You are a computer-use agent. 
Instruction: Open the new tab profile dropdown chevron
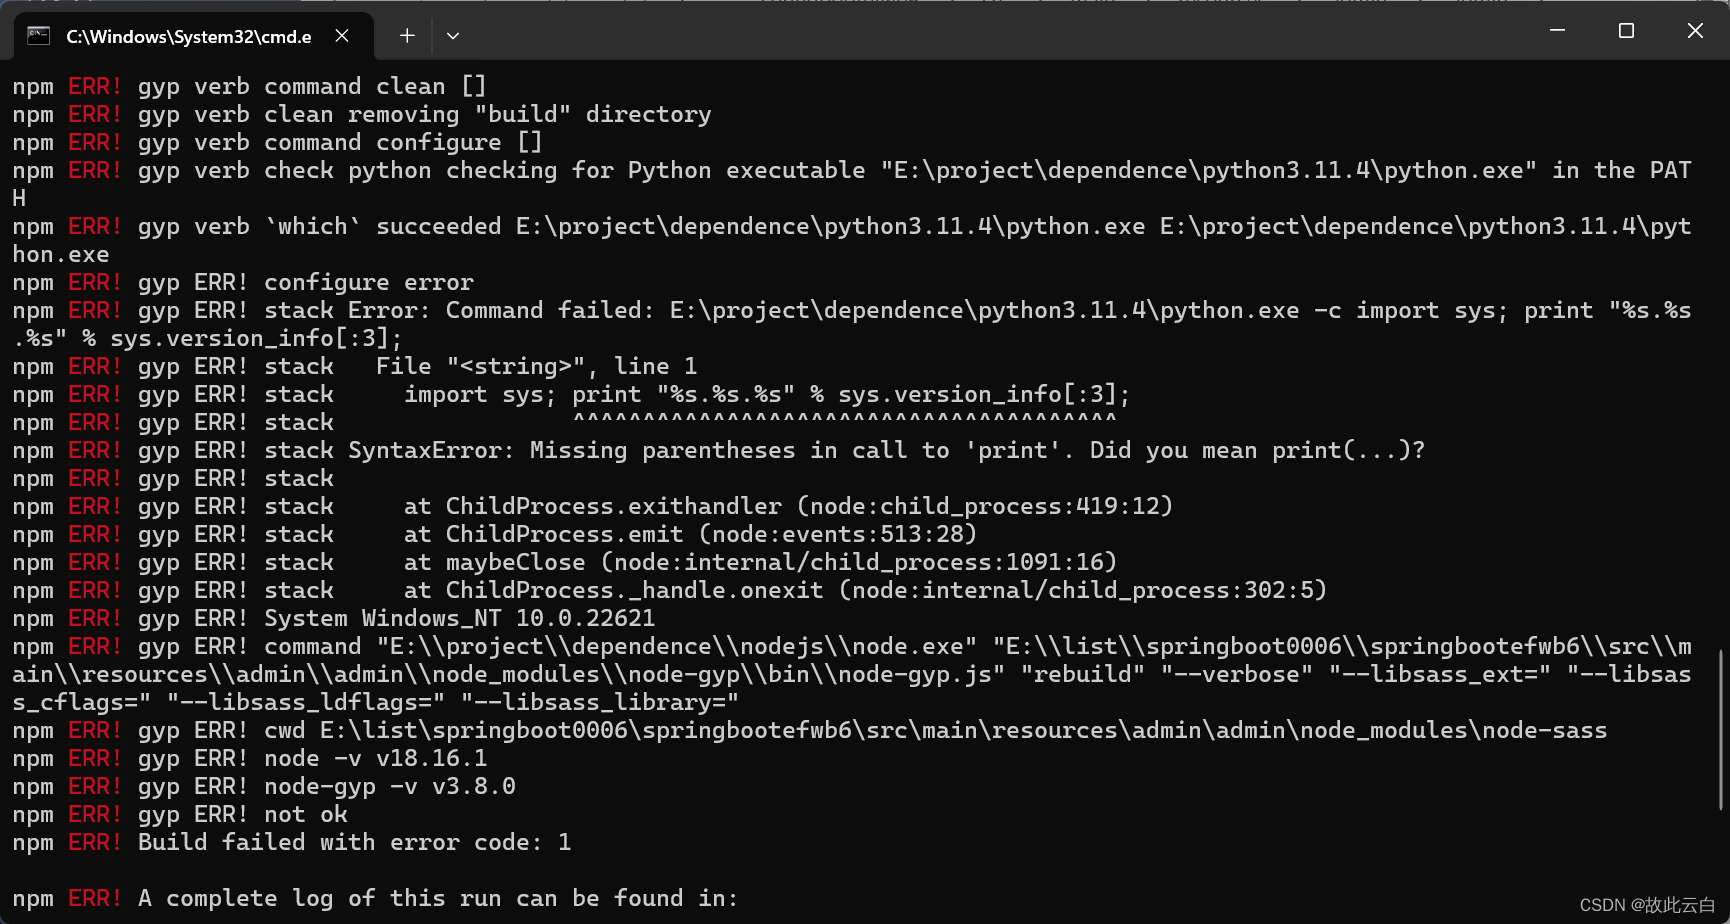tap(453, 35)
